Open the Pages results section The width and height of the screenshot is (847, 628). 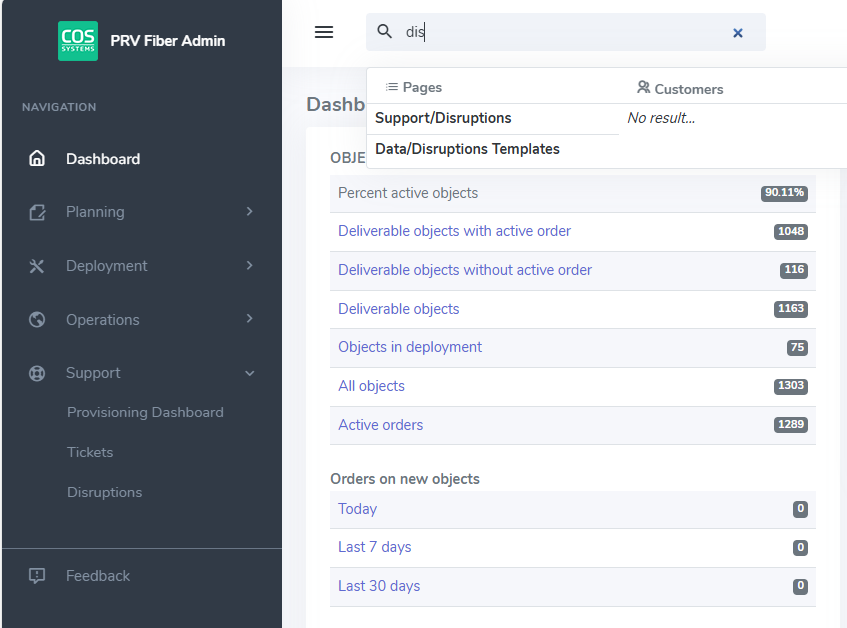pyautogui.click(x=413, y=88)
